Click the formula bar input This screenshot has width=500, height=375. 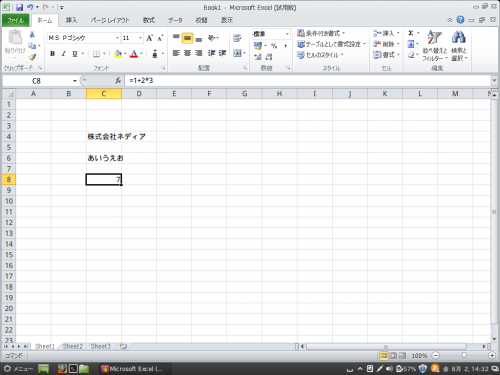pyautogui.click(x=307, y=81)
